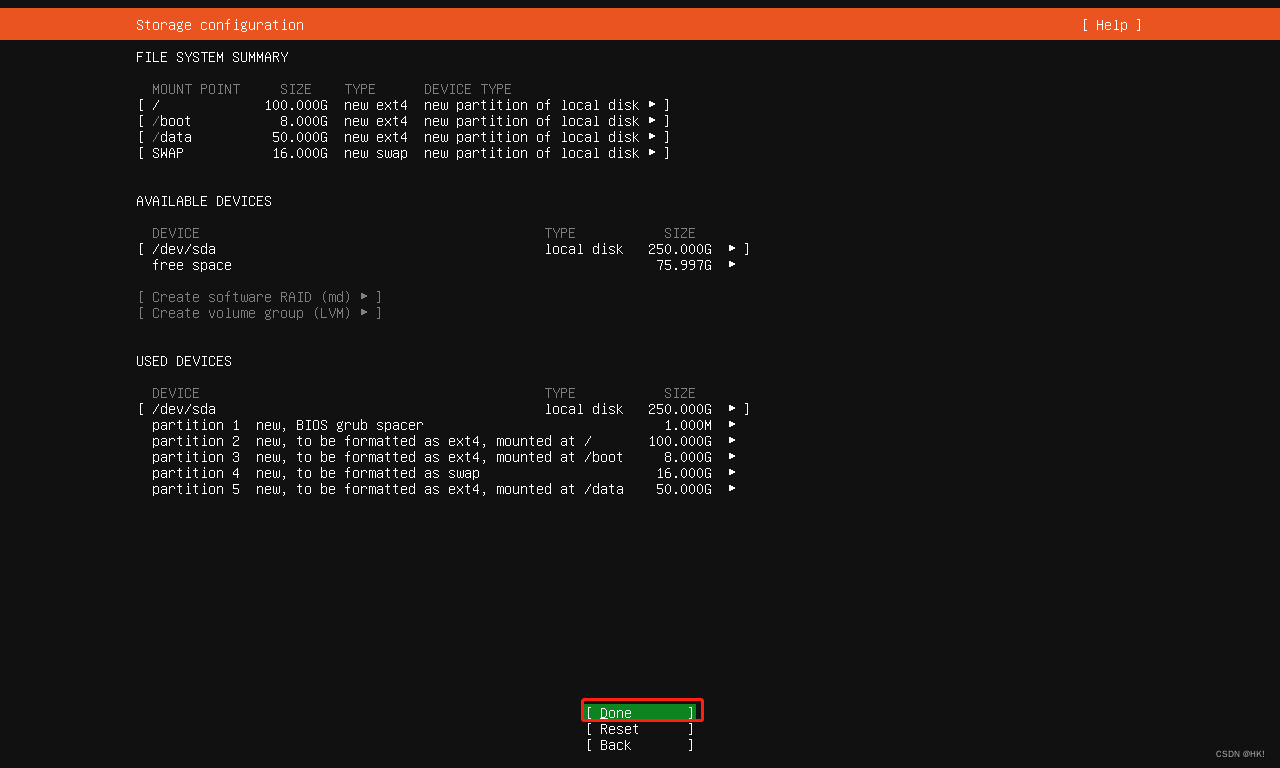The height and width of the screenshot is (768, 1280).
Task: Click the 1.000M size of partition 1
Action: (x=688, y=425)
